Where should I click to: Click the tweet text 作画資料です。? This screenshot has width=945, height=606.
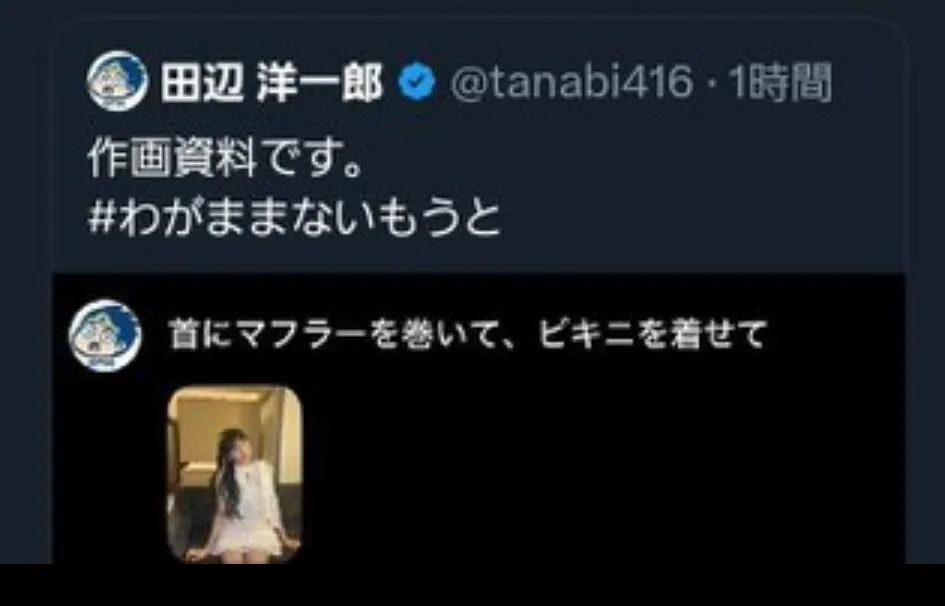click(225, 160)
